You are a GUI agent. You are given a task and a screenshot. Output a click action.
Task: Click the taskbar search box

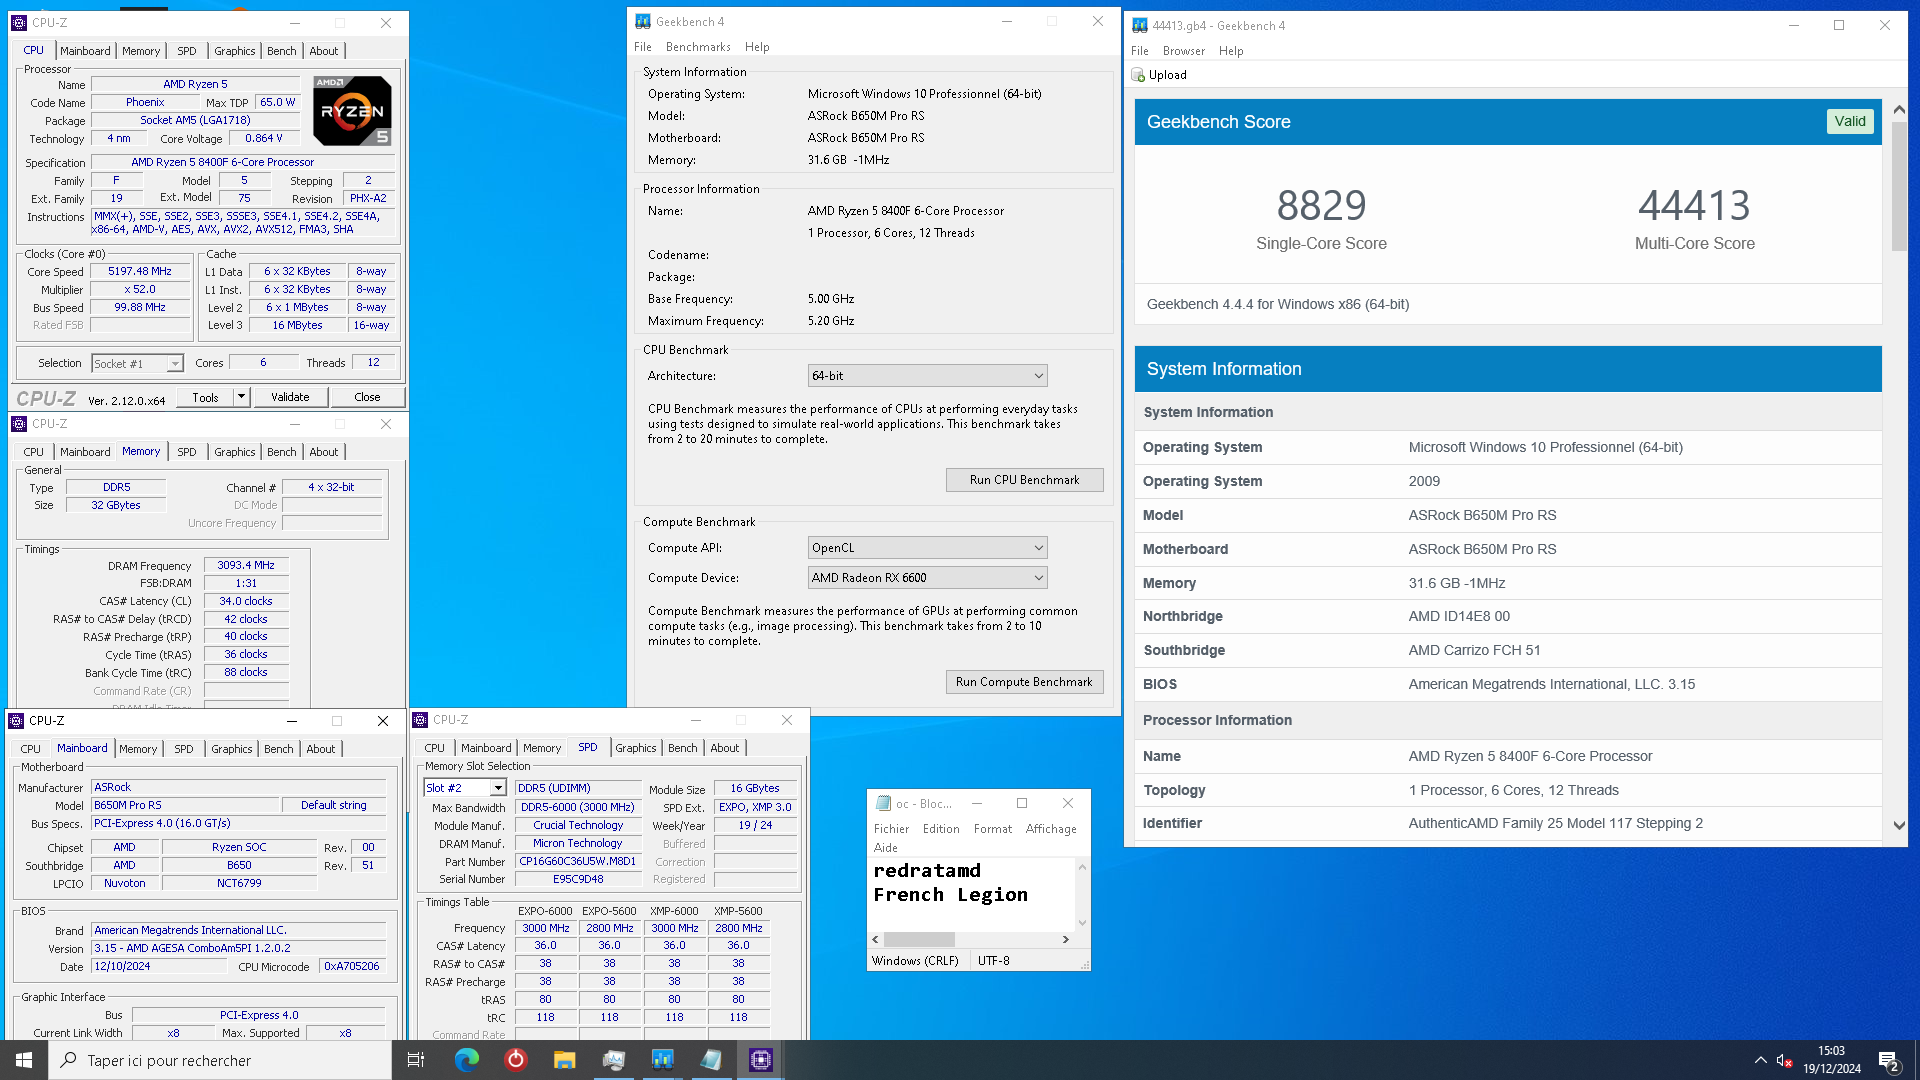(220, 1060)
